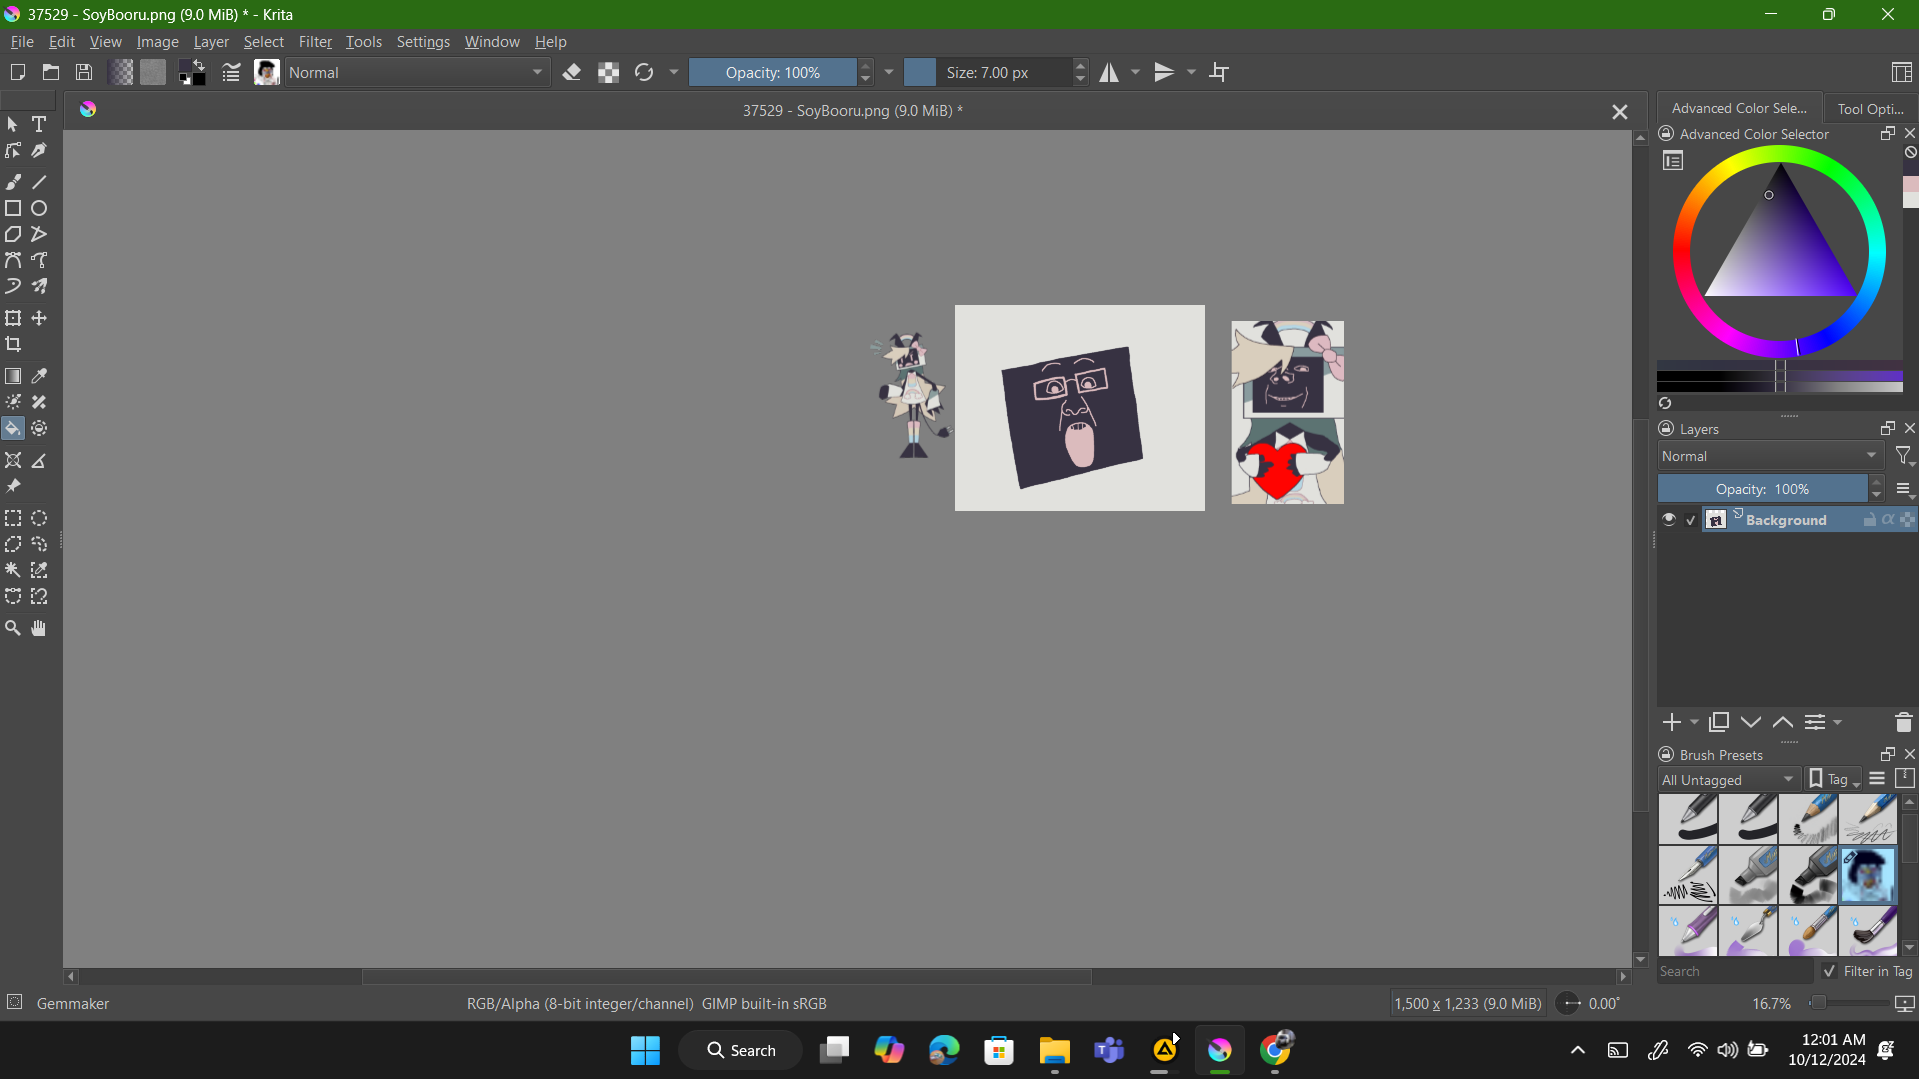Image resolution: width=1919 pixels, height=1079 pixels.
Task: Select the Color Sampler eyedropper tool
Action: pos(39,376)
